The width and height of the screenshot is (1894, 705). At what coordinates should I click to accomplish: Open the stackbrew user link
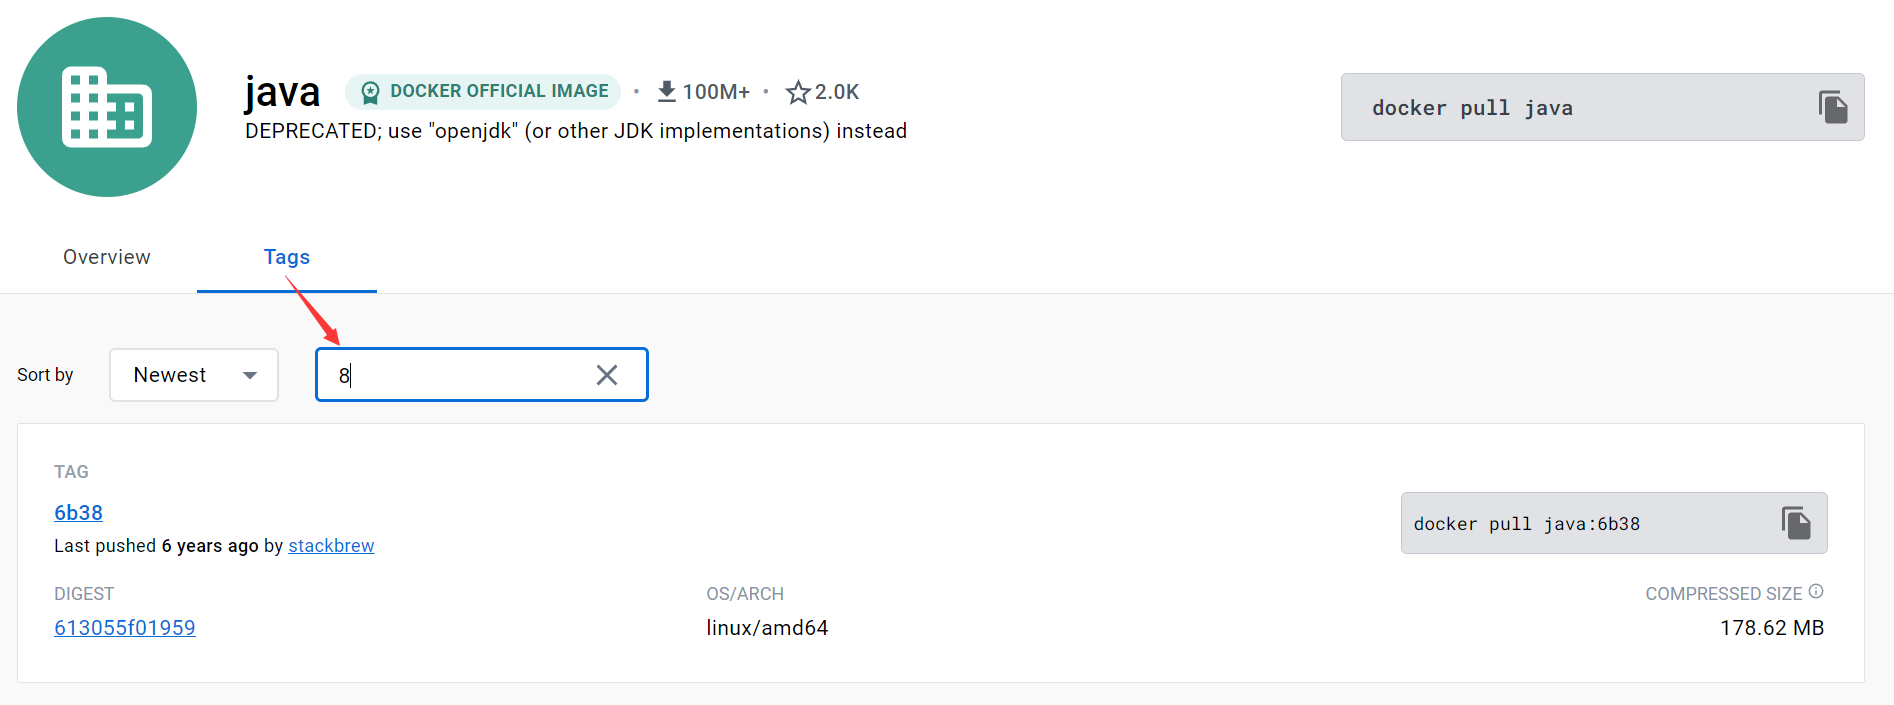coord(331,546)
